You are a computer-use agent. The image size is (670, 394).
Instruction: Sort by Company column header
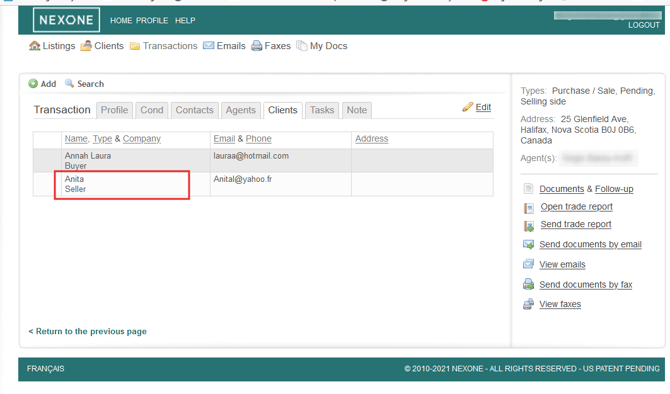[142, 138]
